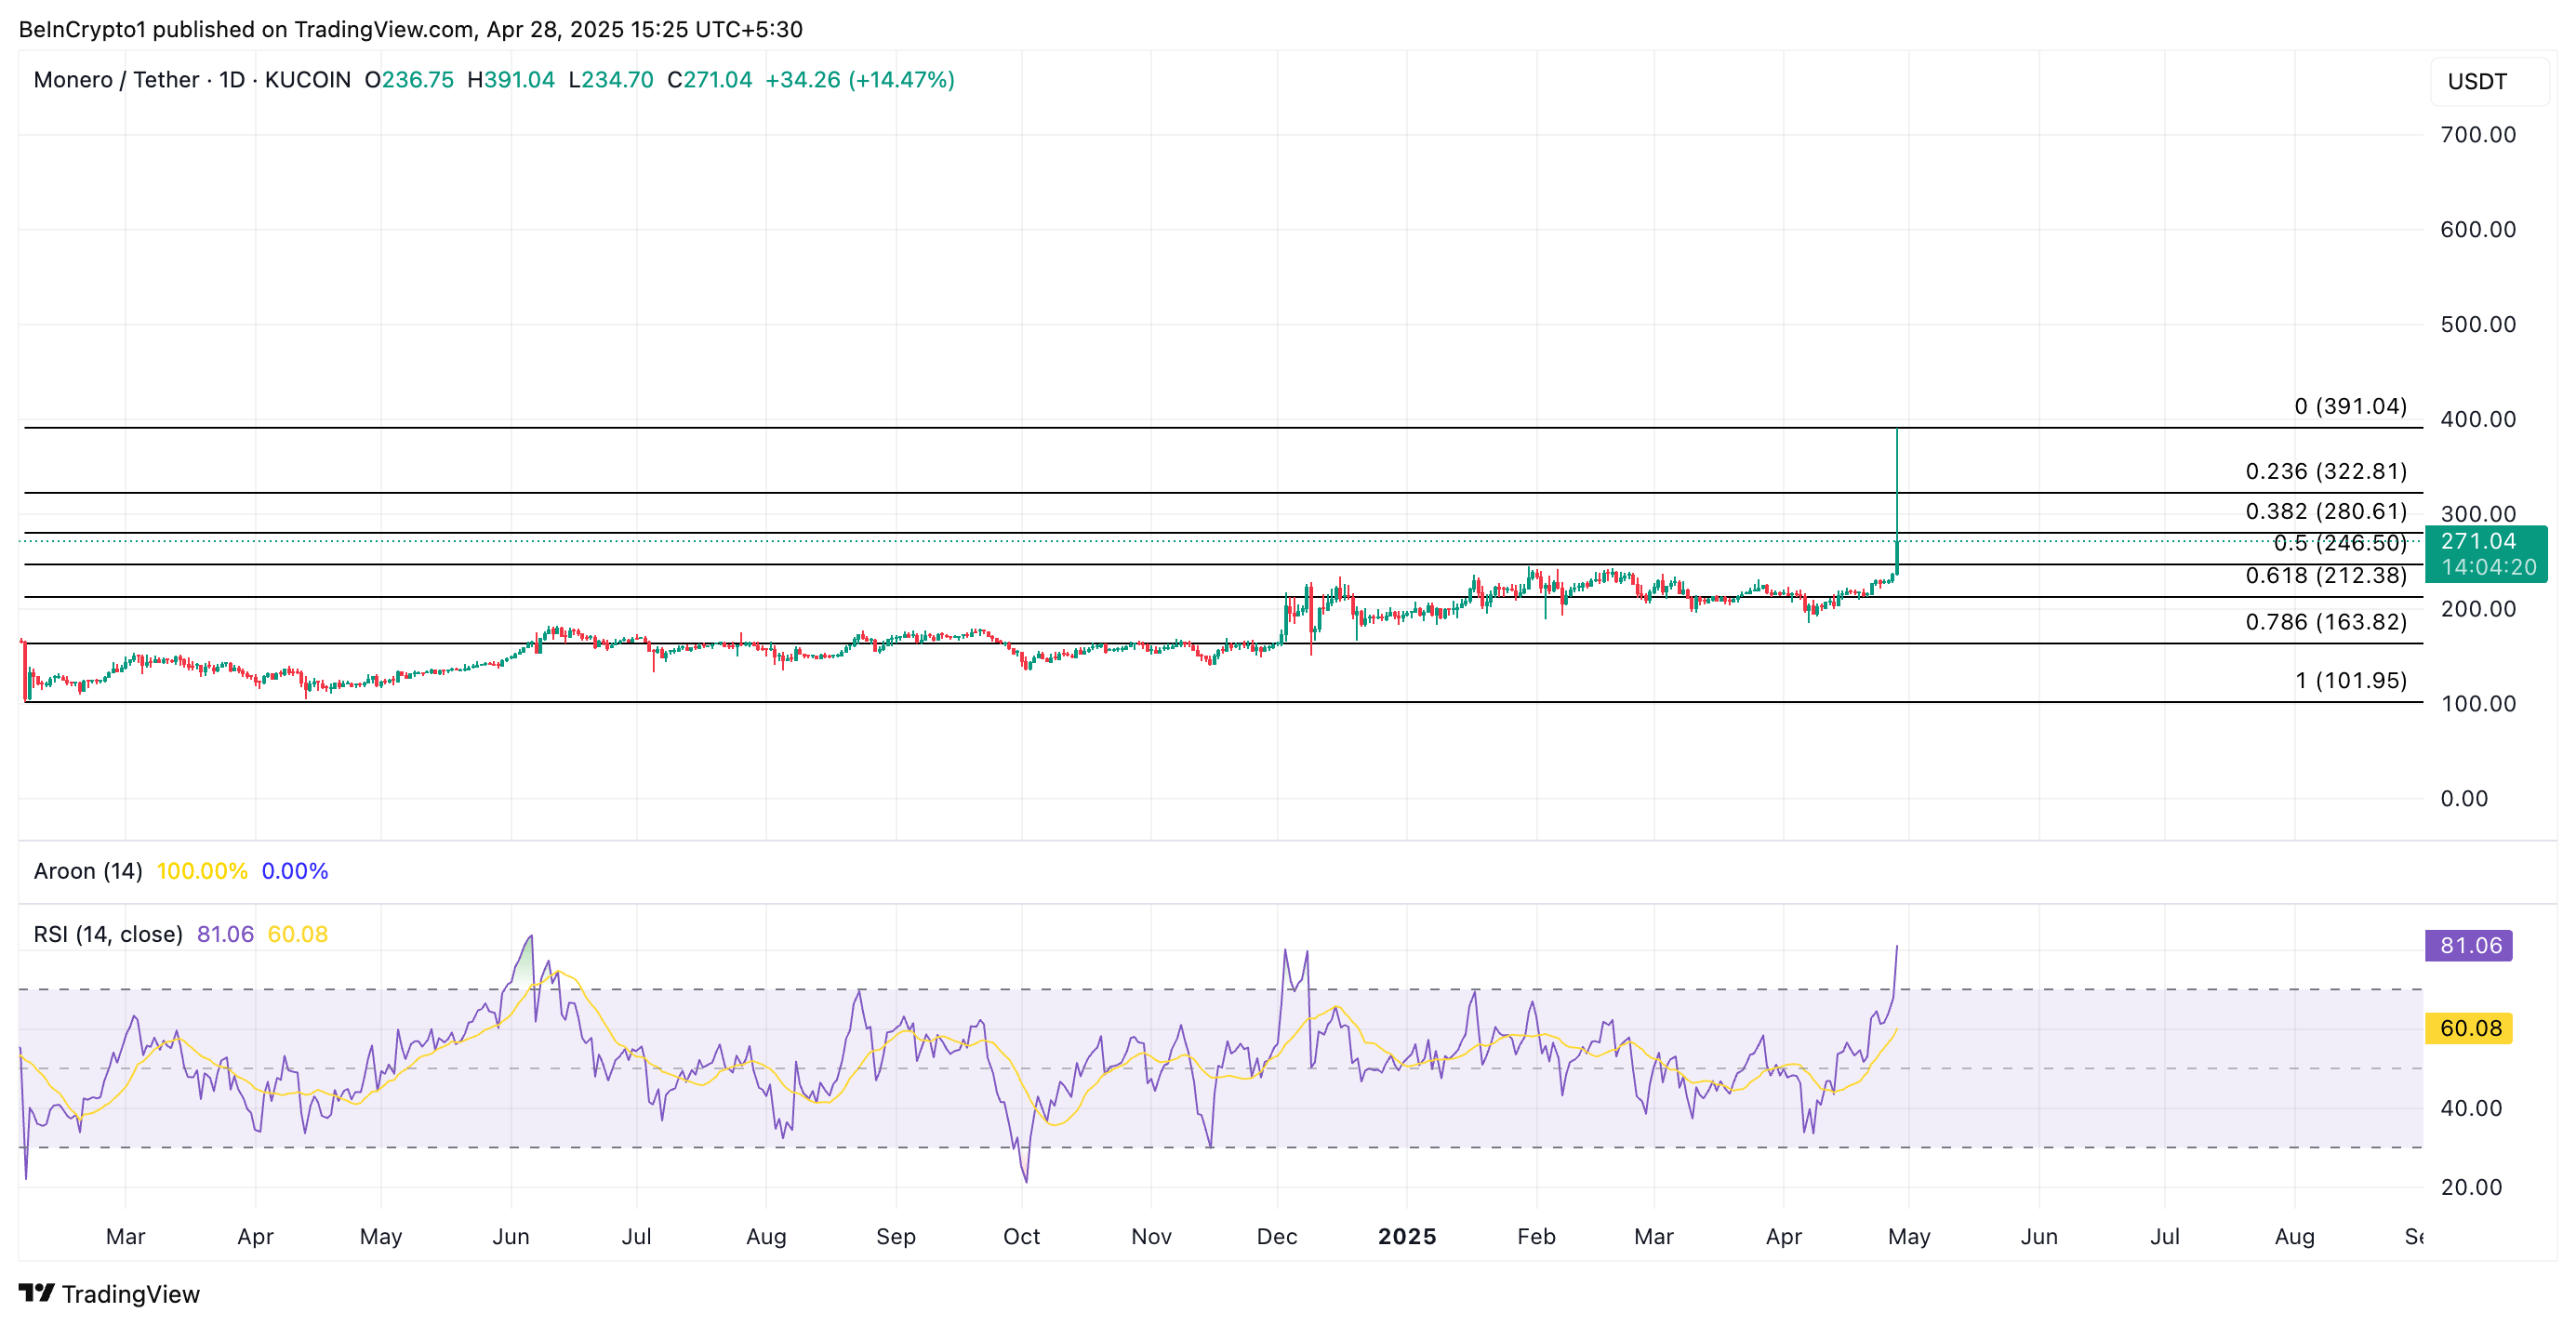Click the current price label 271.04
Image resolution: width=2576 pixels, height=1326 pixels.
tap(2477, 541)
